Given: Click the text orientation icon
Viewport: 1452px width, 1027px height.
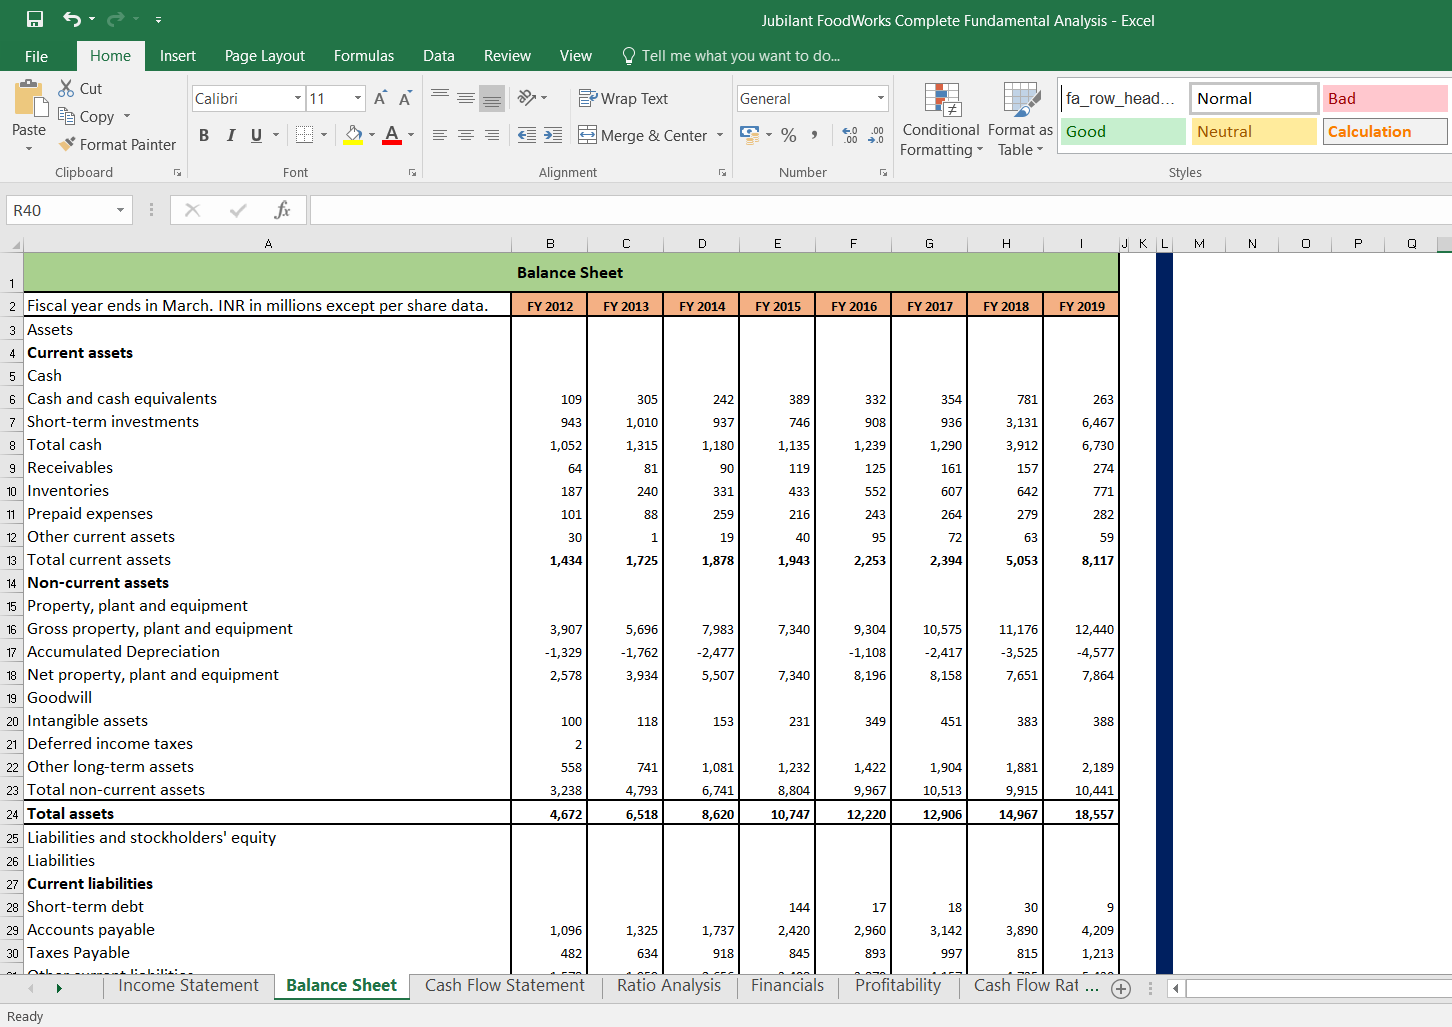Looking at the screenshot, I should (x=527, y=97).
